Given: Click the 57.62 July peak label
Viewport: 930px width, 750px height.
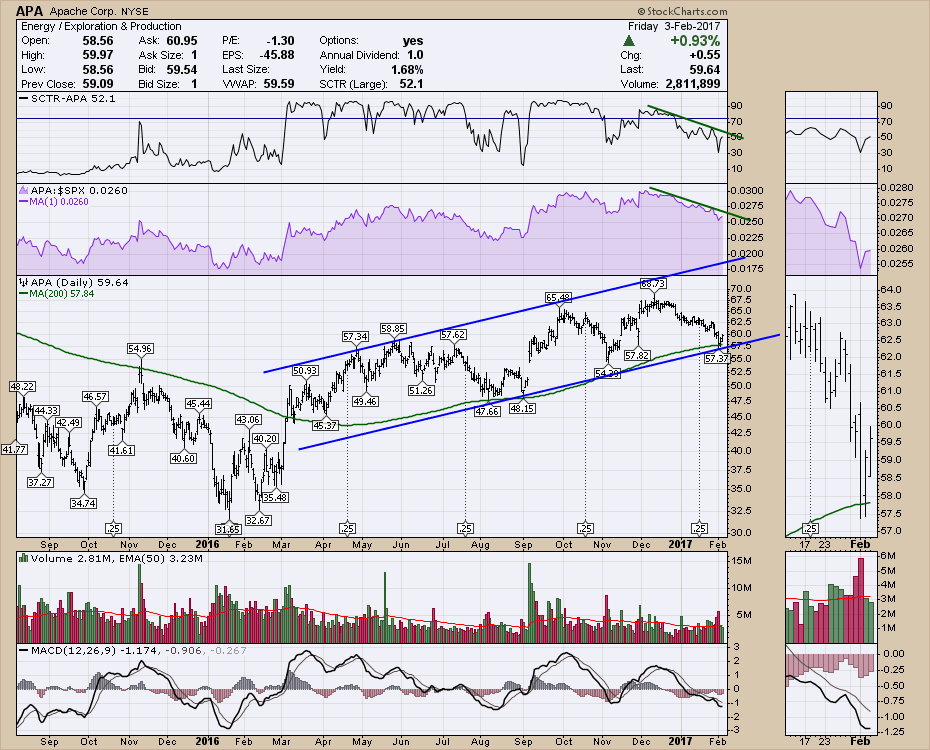Looking at the screenshot, I should (453, 335).
